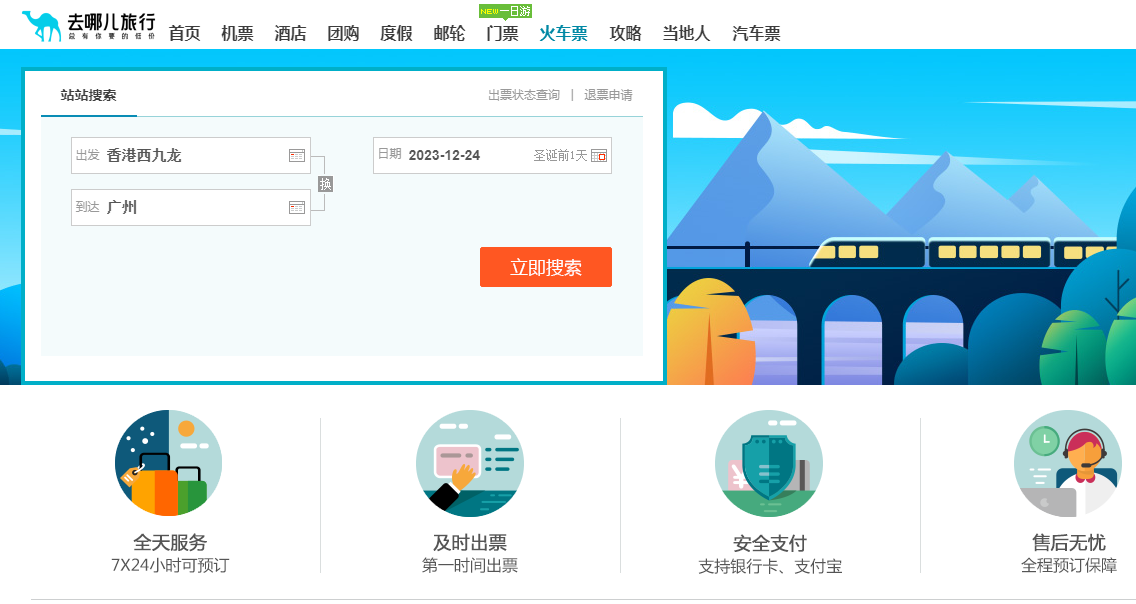Click the 第一时间出票 text
This screenshot has height=604, width=1136.
(470, 566)
